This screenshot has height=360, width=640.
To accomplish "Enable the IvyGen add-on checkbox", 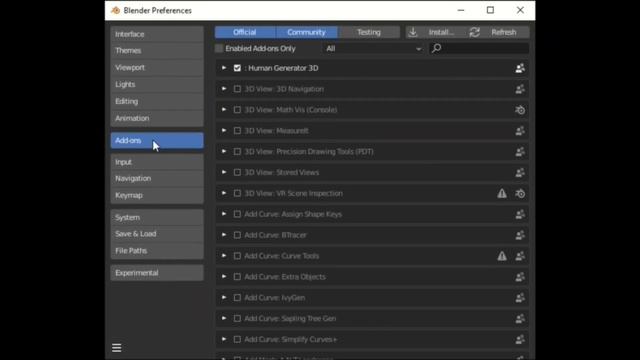I will tap(237, 298).
